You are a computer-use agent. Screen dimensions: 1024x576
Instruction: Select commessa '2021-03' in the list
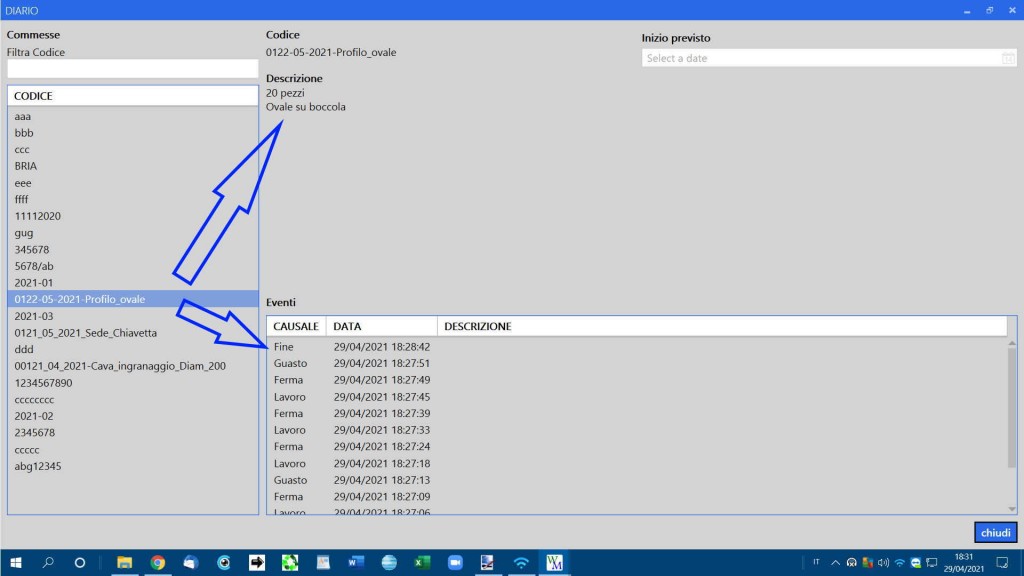(x=133, y=316)
